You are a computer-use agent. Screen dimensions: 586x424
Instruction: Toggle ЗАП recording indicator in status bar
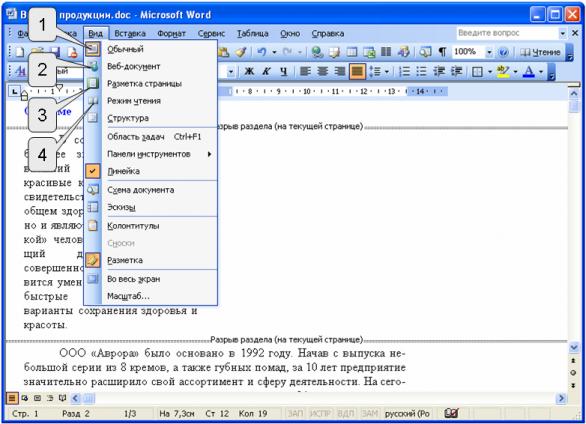(295, 414)
